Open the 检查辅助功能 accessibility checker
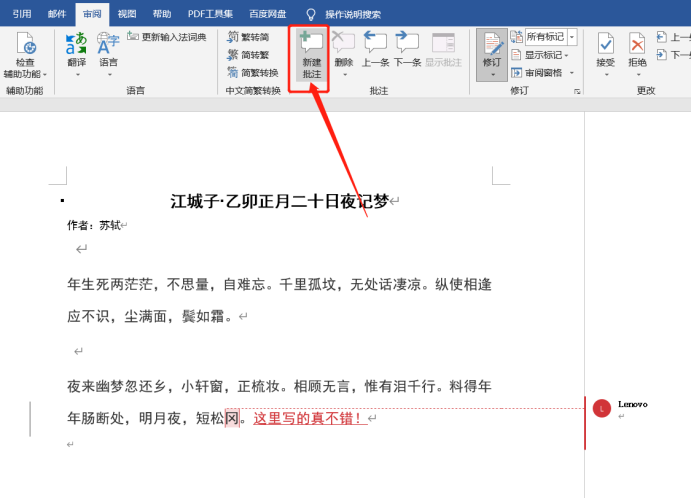This screenshot has height=498, width=691. tap(25, 55)
